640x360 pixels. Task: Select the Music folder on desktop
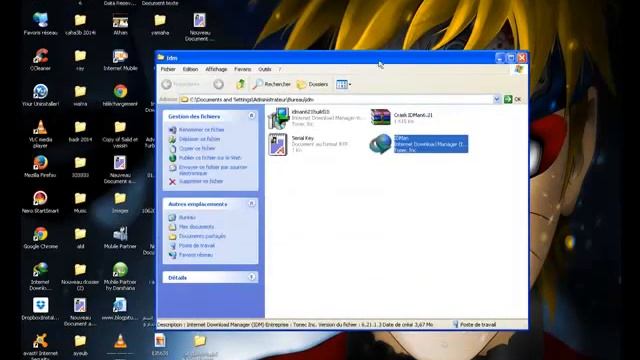pos(80,202)
